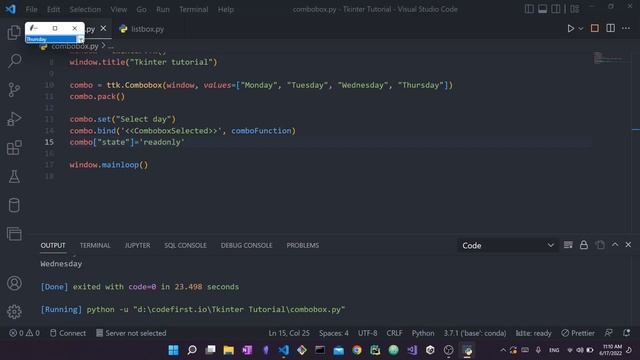640x360 pixels.
Task: Open the Explorer view in activity bar
Action: (14, 32)
